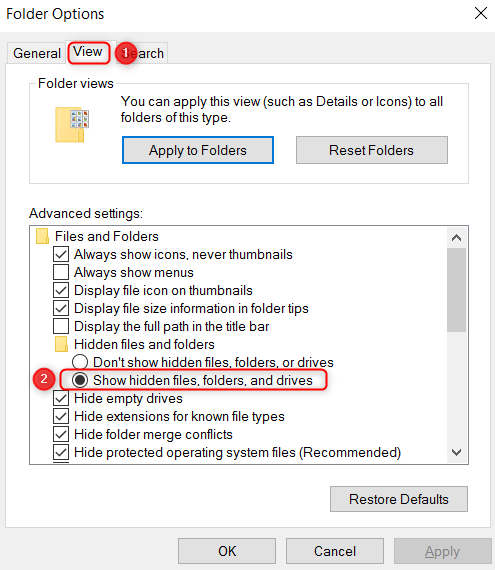Viewport: 495px width, 570px height.
Task: Open the View tab
Action: coord(88,52)
